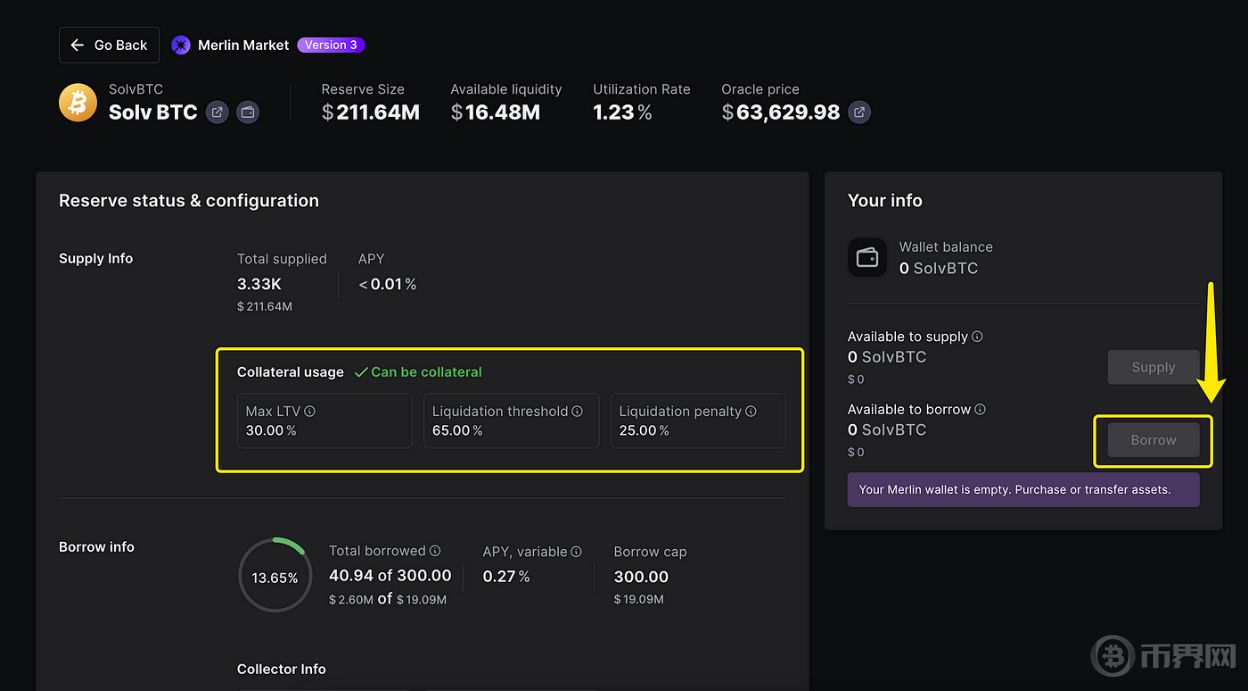Select the SolvBTC Bitcoin token logo
Viewport: 1248px width, 691px height.
(78, 102)
